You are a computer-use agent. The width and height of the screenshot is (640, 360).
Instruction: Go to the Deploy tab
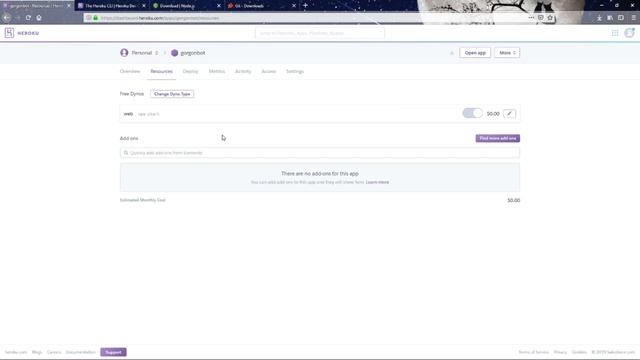[x=190, y=71]
